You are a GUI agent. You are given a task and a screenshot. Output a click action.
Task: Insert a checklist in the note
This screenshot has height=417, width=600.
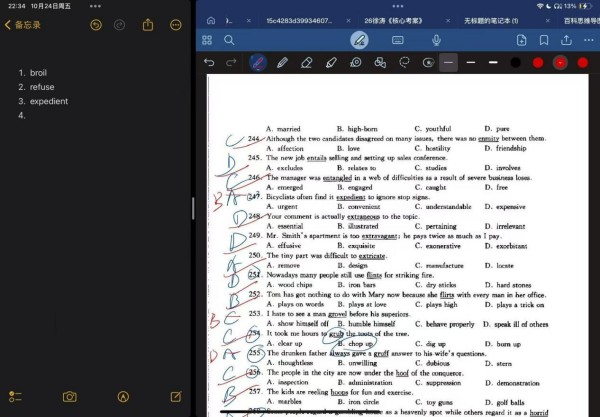click(x=15, y=397)
